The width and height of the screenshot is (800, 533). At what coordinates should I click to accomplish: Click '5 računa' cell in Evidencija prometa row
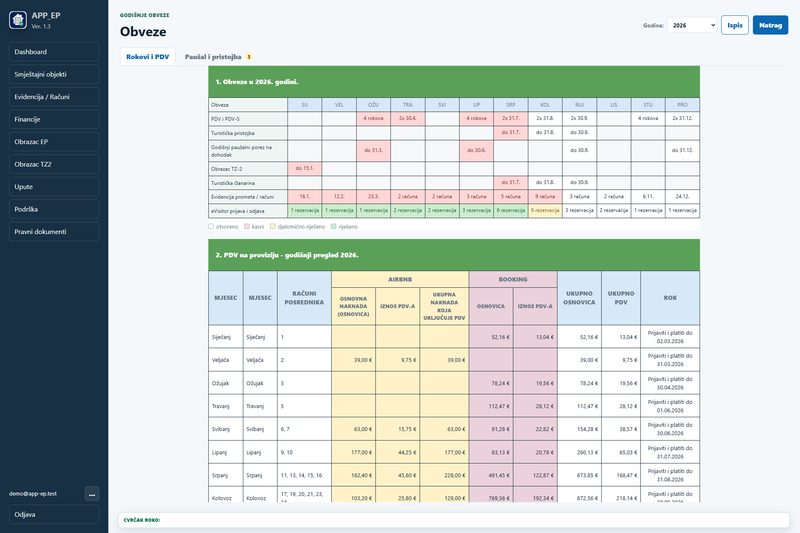click(x=511, y=196)
